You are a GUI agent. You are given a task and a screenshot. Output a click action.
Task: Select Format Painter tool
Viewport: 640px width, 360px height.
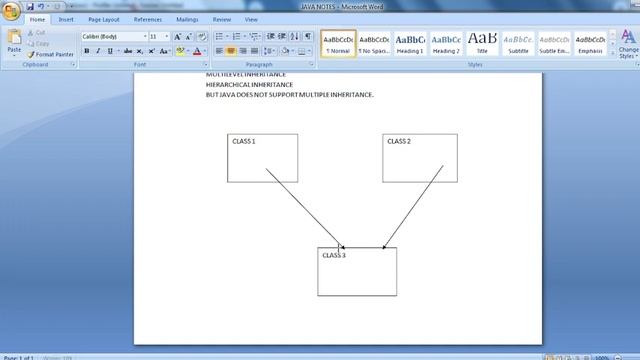point(51,54)
